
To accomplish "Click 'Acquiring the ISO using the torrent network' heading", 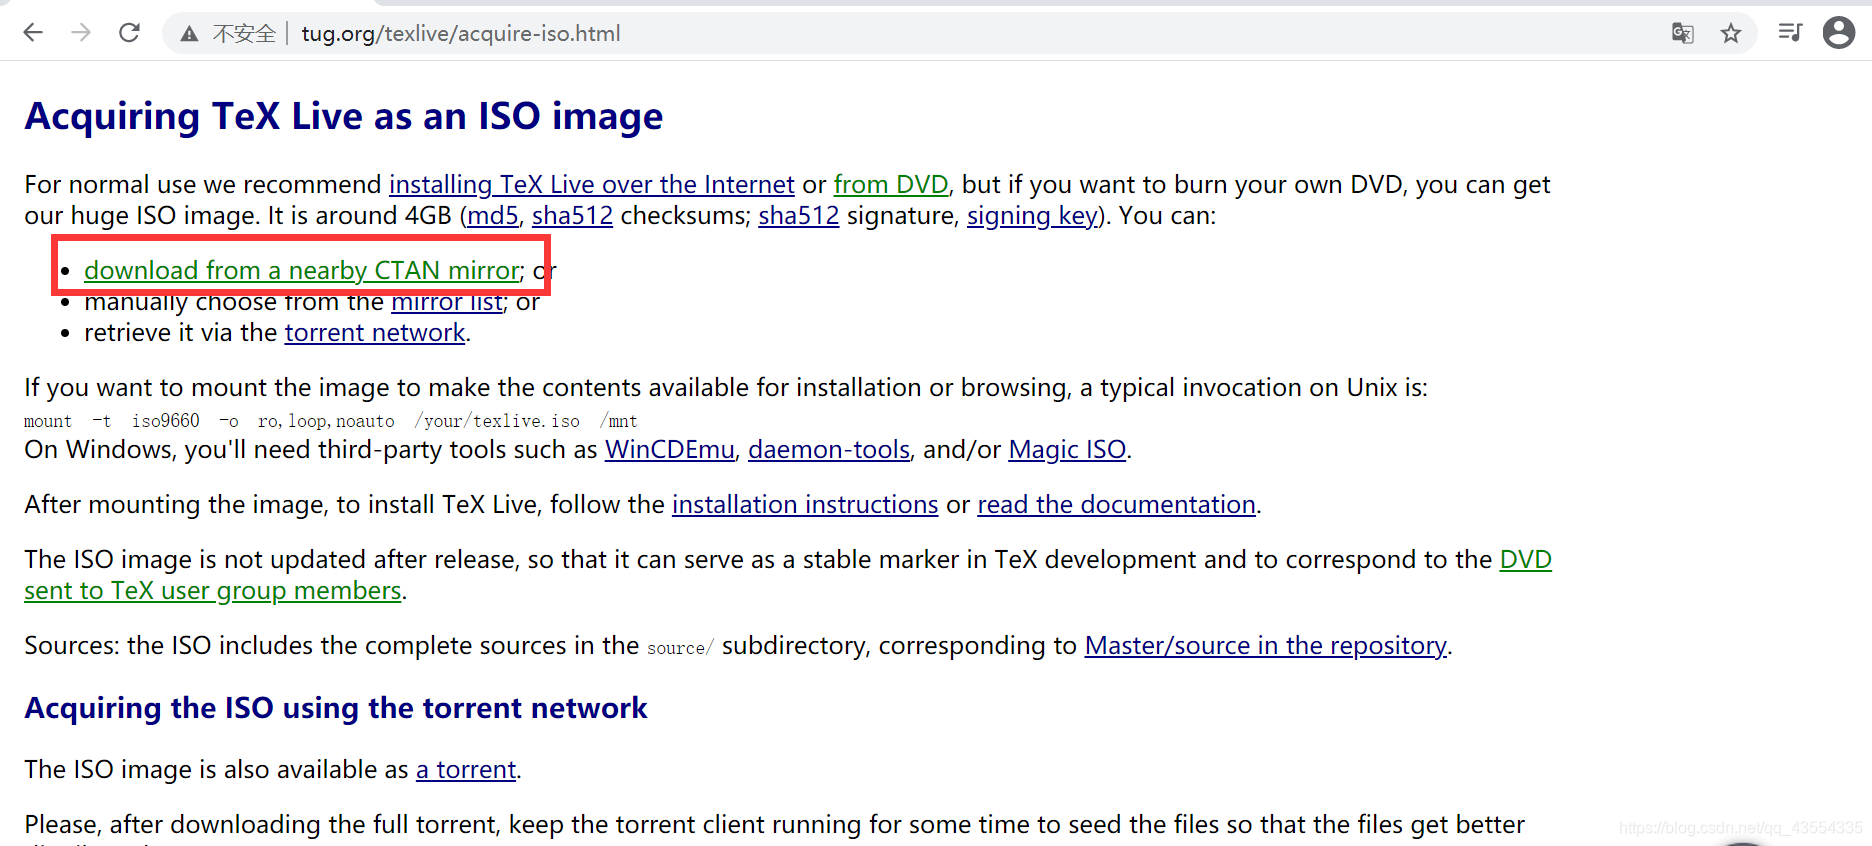I will point(336,708).
